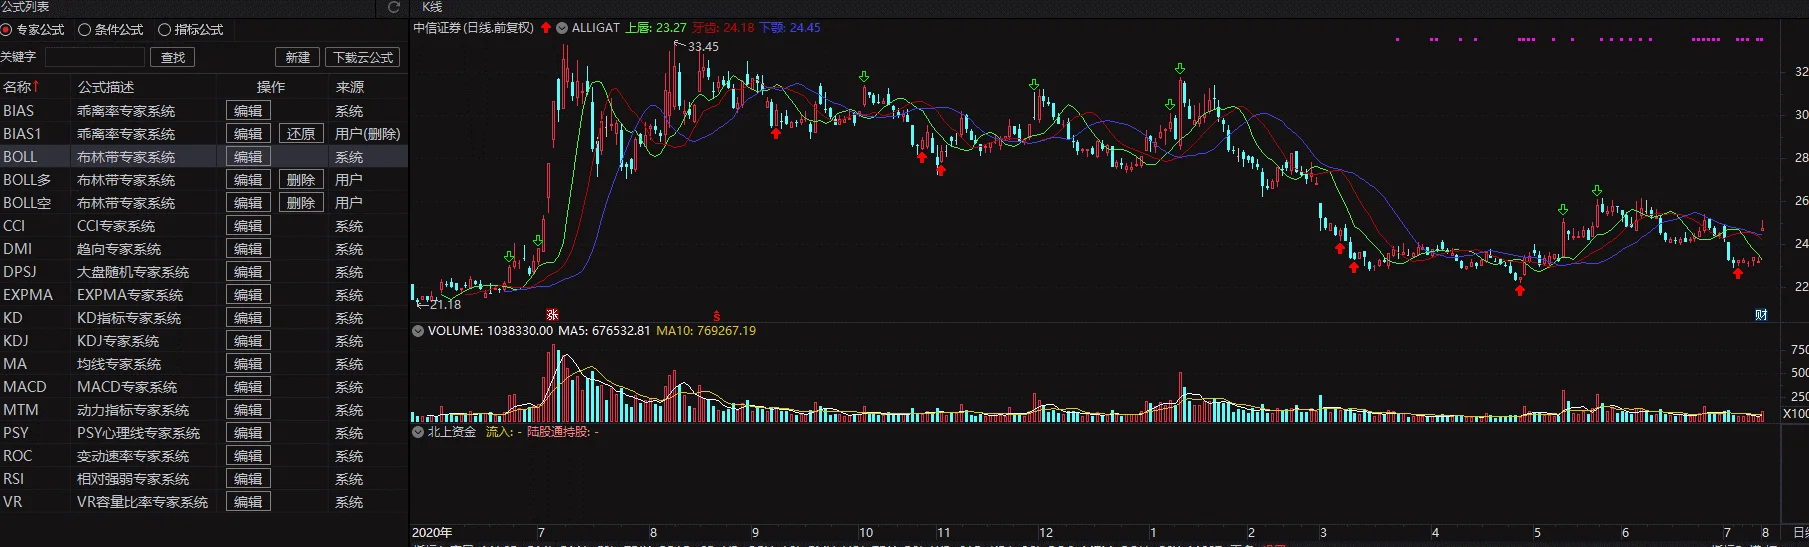This screenshot has height=547, width=1809.
Task: Open the ALLIGAT indicator dropdown
Action: (x=562, y=28)
